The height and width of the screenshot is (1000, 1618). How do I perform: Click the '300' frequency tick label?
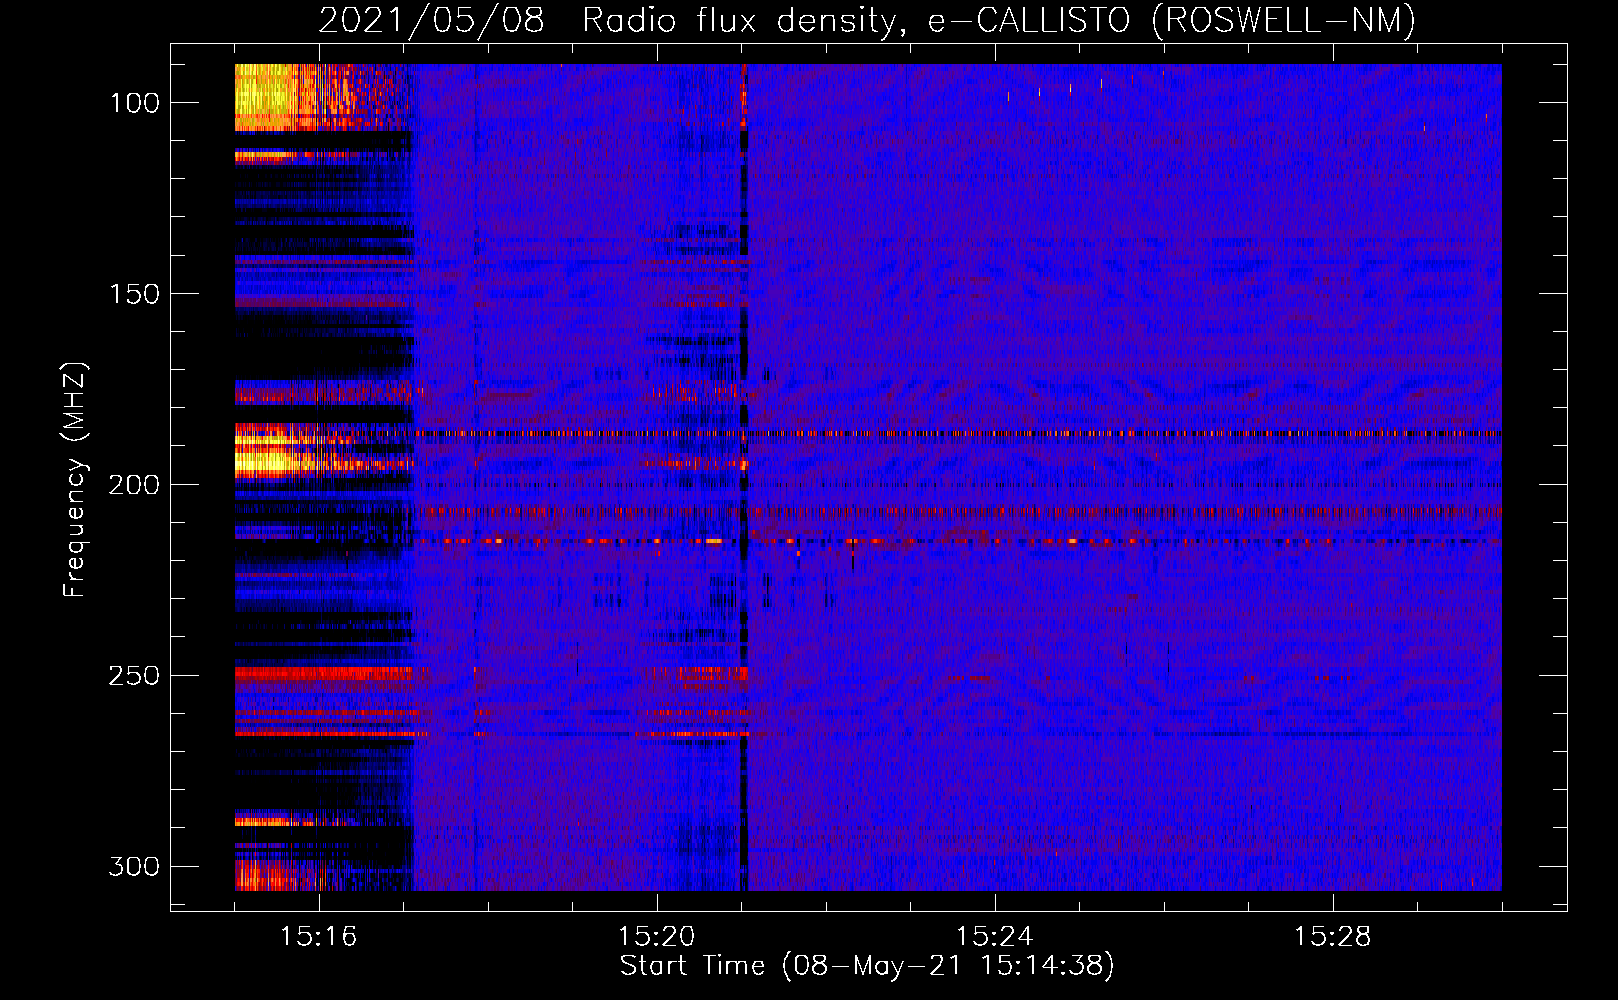(133, 866)
